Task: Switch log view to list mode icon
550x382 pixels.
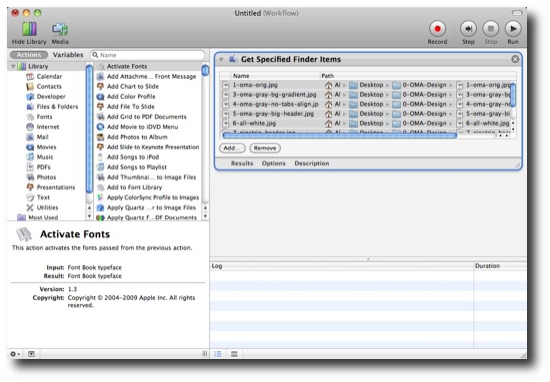Action: [218, 354]
